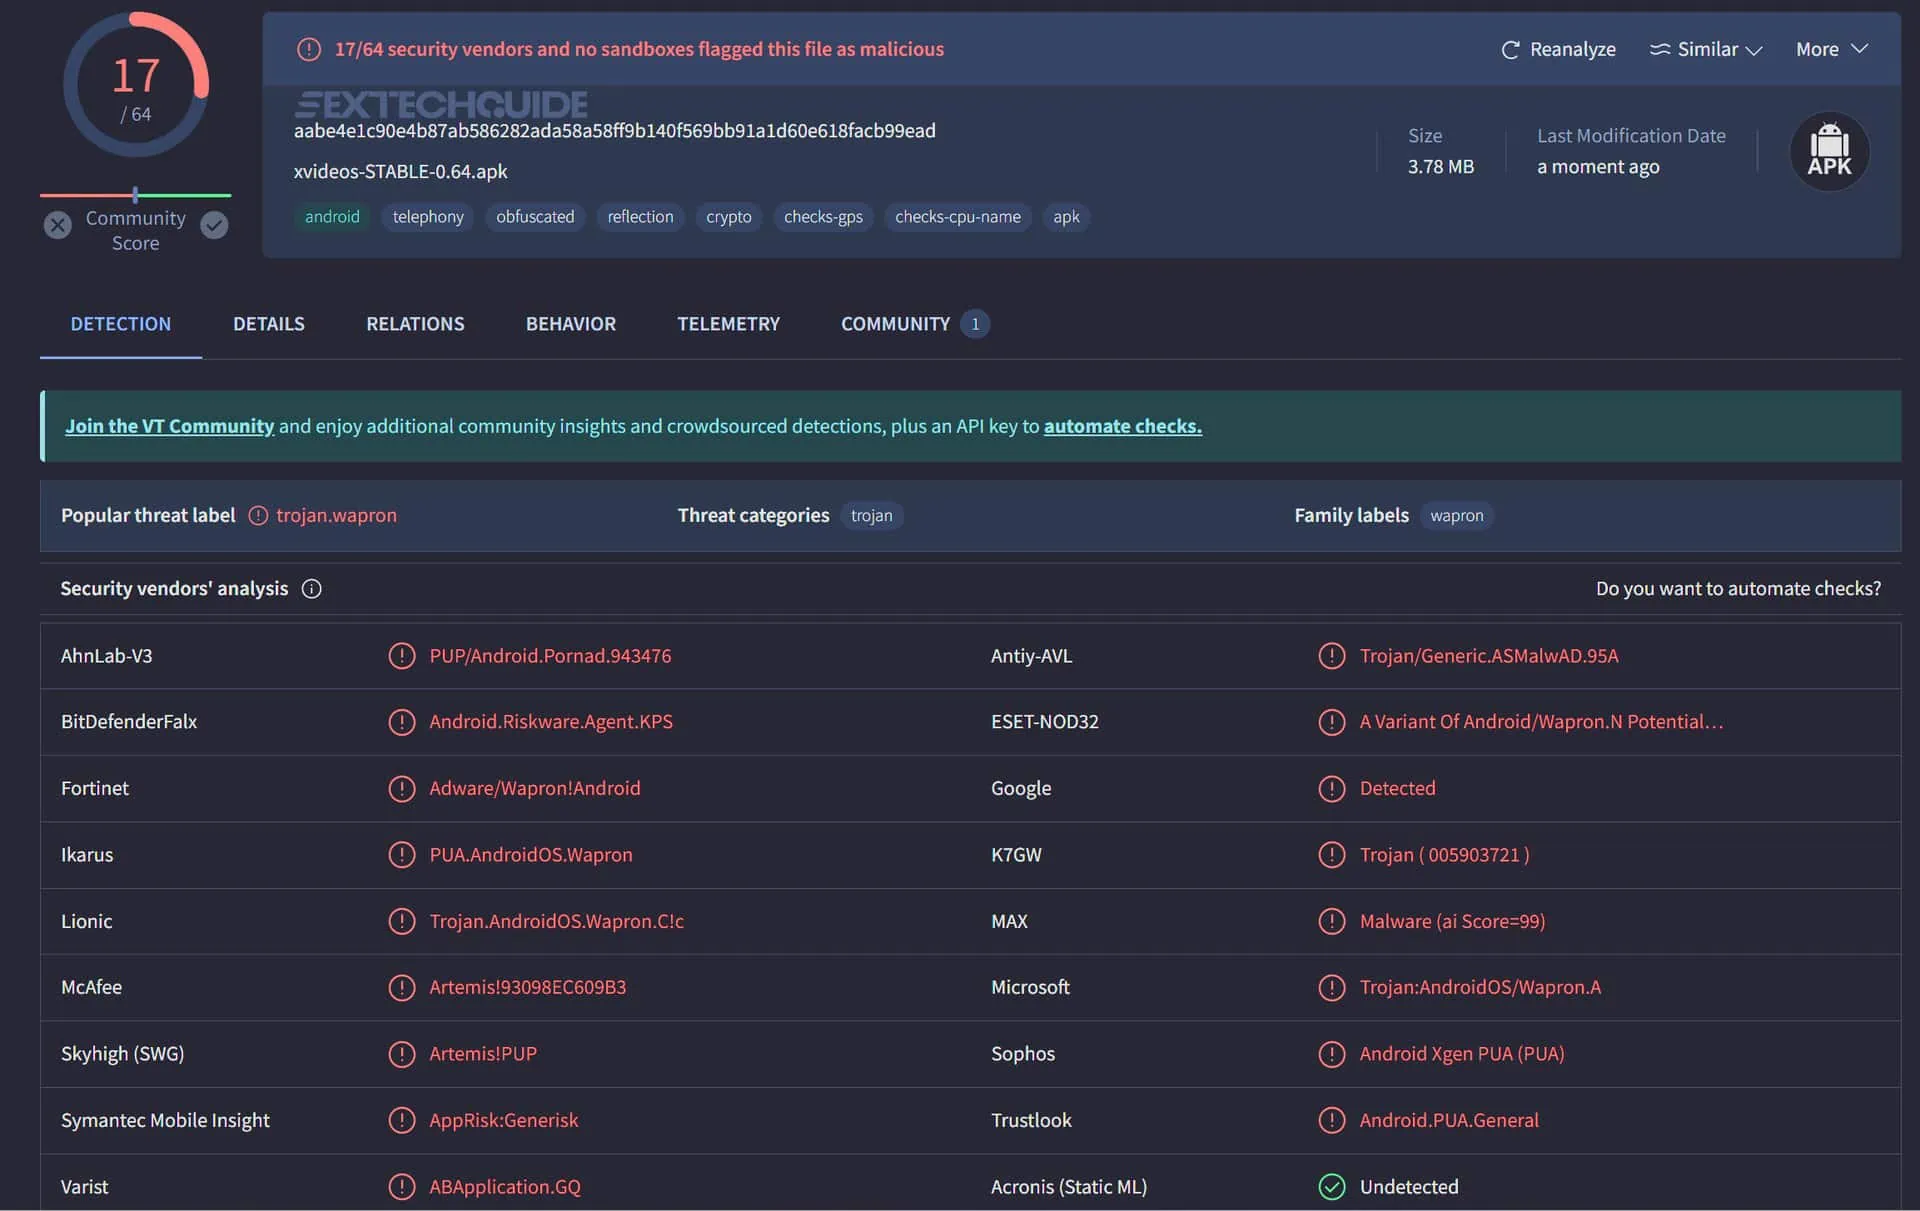Image resolution: width=1920 pixels, height=1211 pixels.
Task: Expand the Similar dropdown chevron
Action: point(1754,50)
